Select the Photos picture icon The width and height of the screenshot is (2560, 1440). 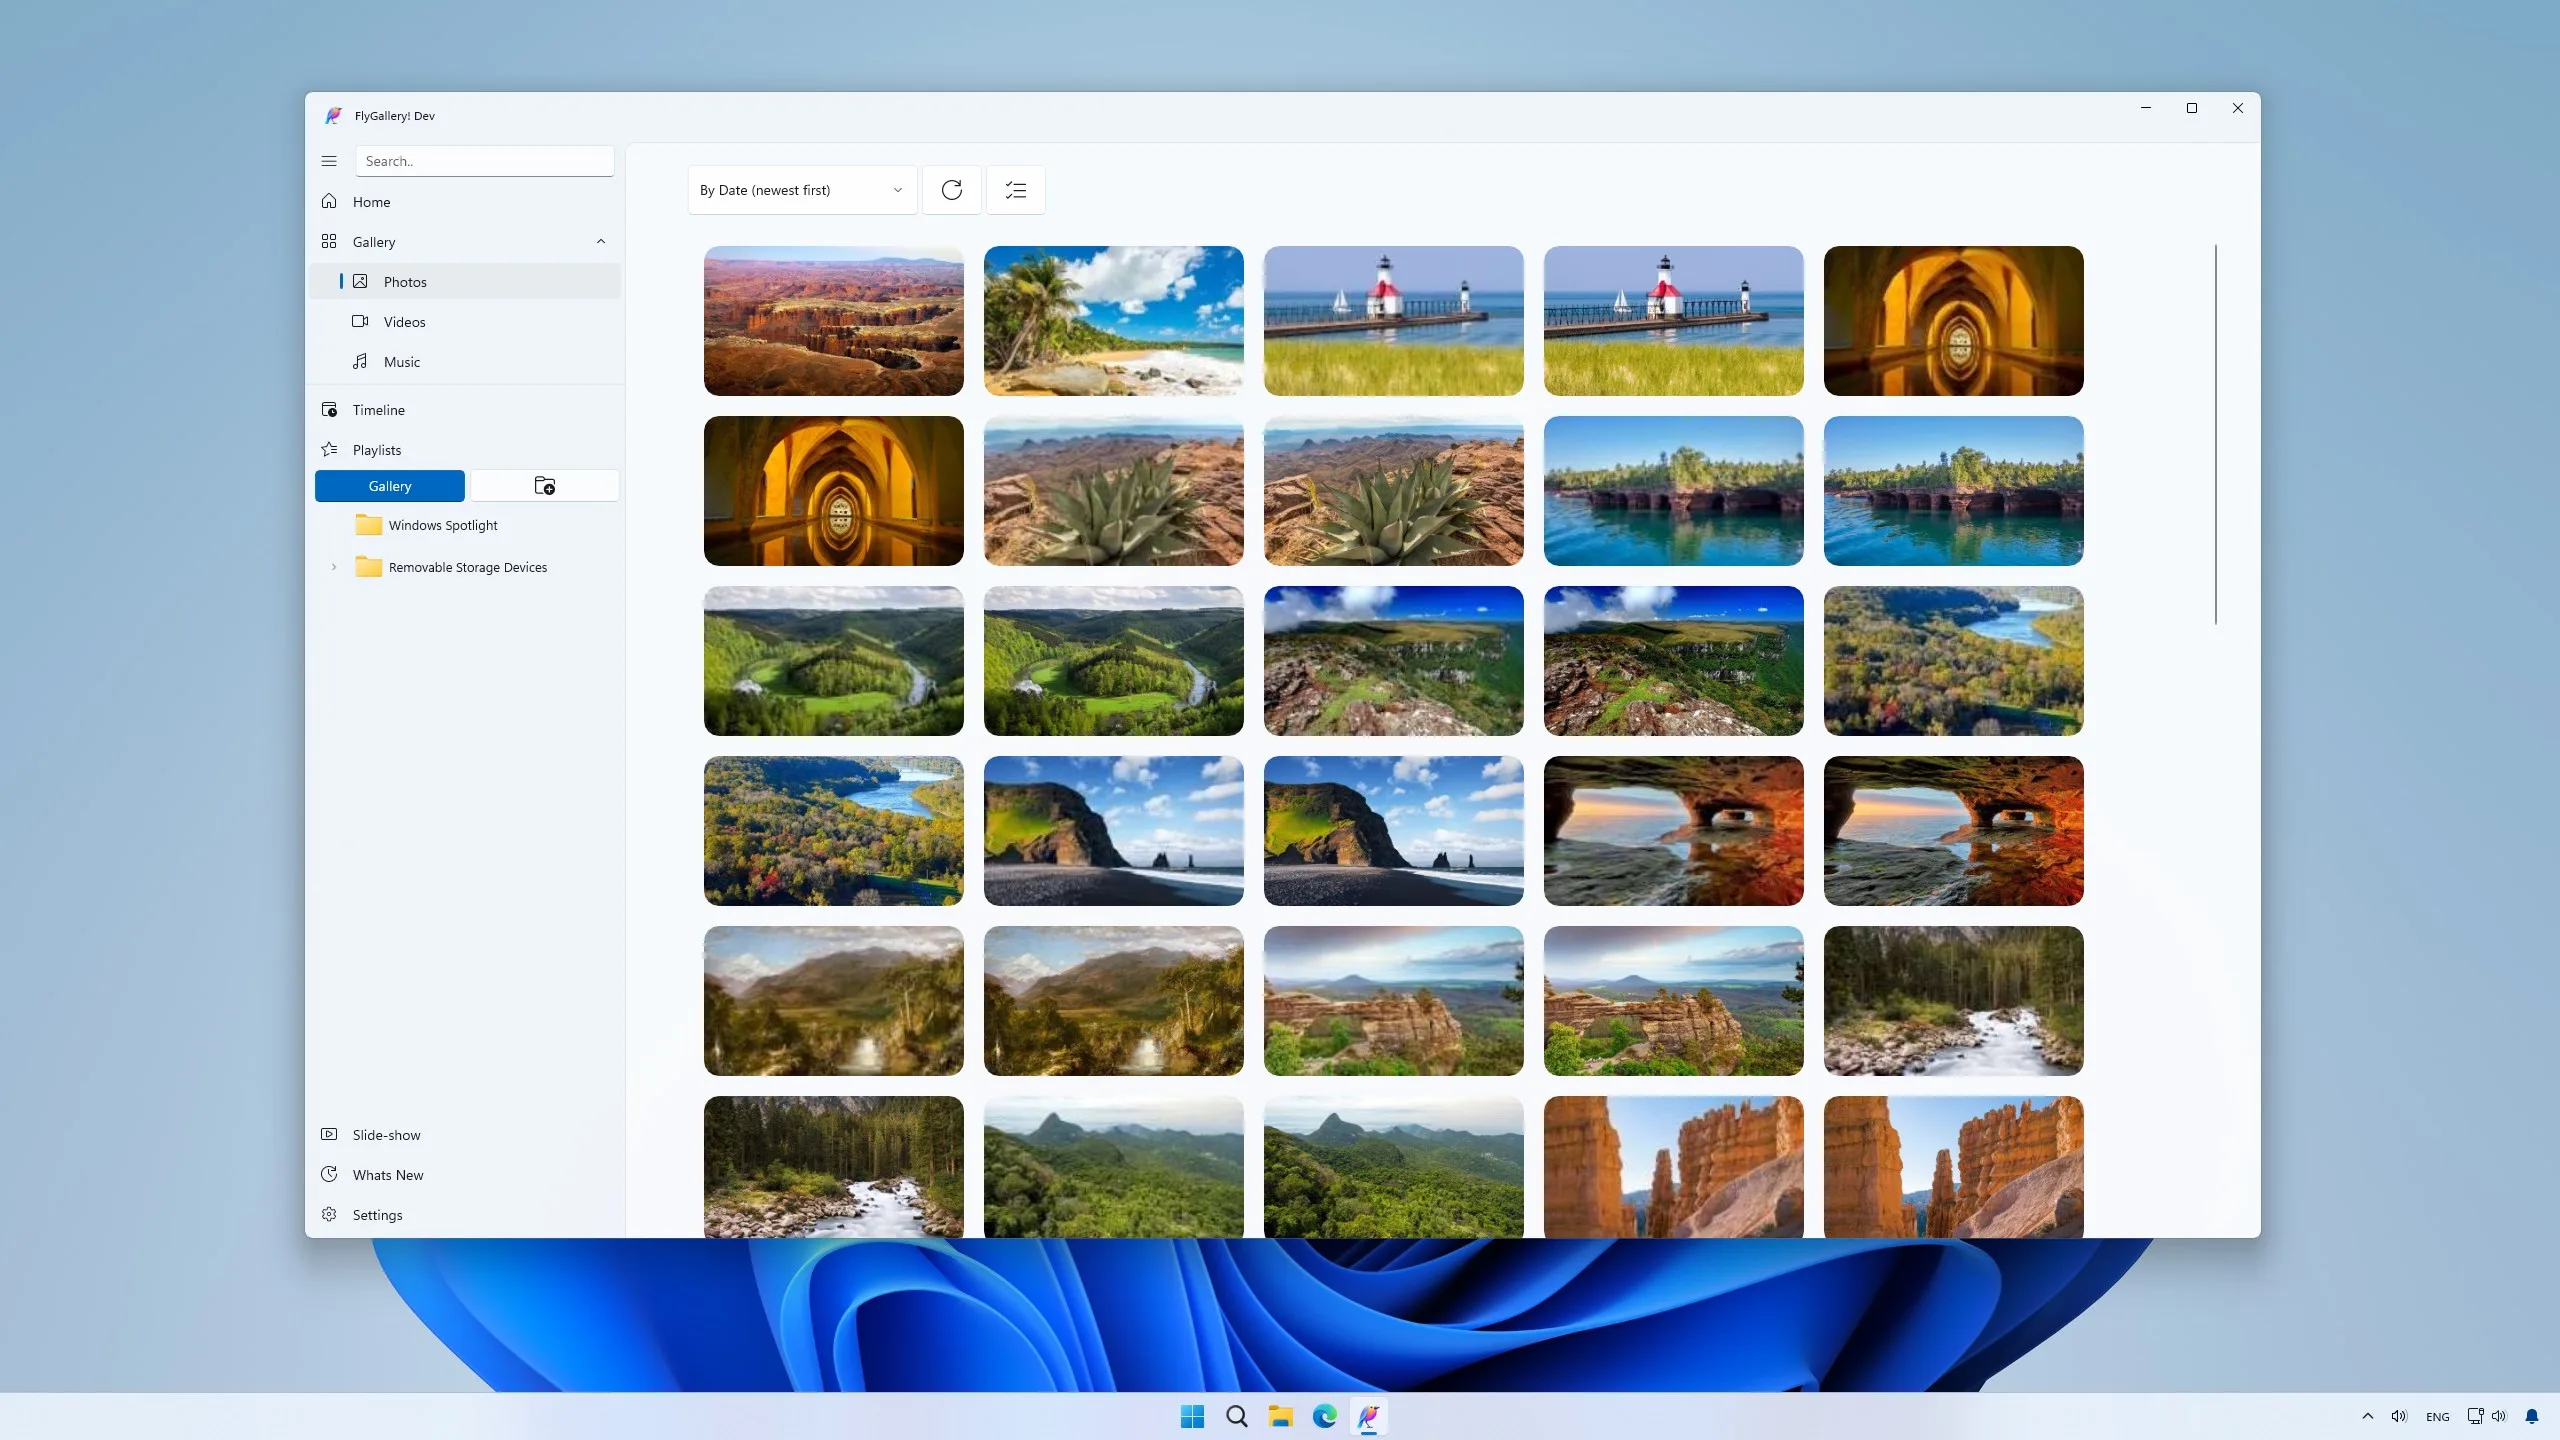(x=360, y=282)
